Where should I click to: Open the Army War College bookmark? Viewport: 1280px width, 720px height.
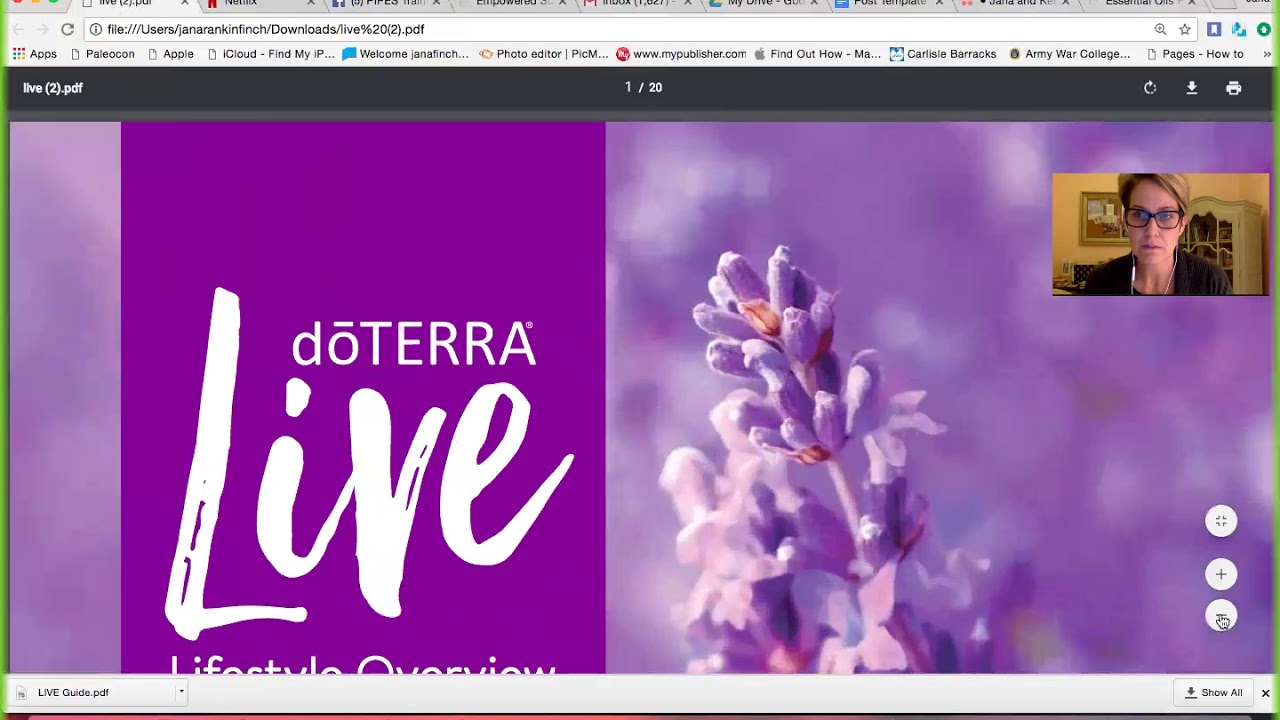click(x=1069, y=54)
